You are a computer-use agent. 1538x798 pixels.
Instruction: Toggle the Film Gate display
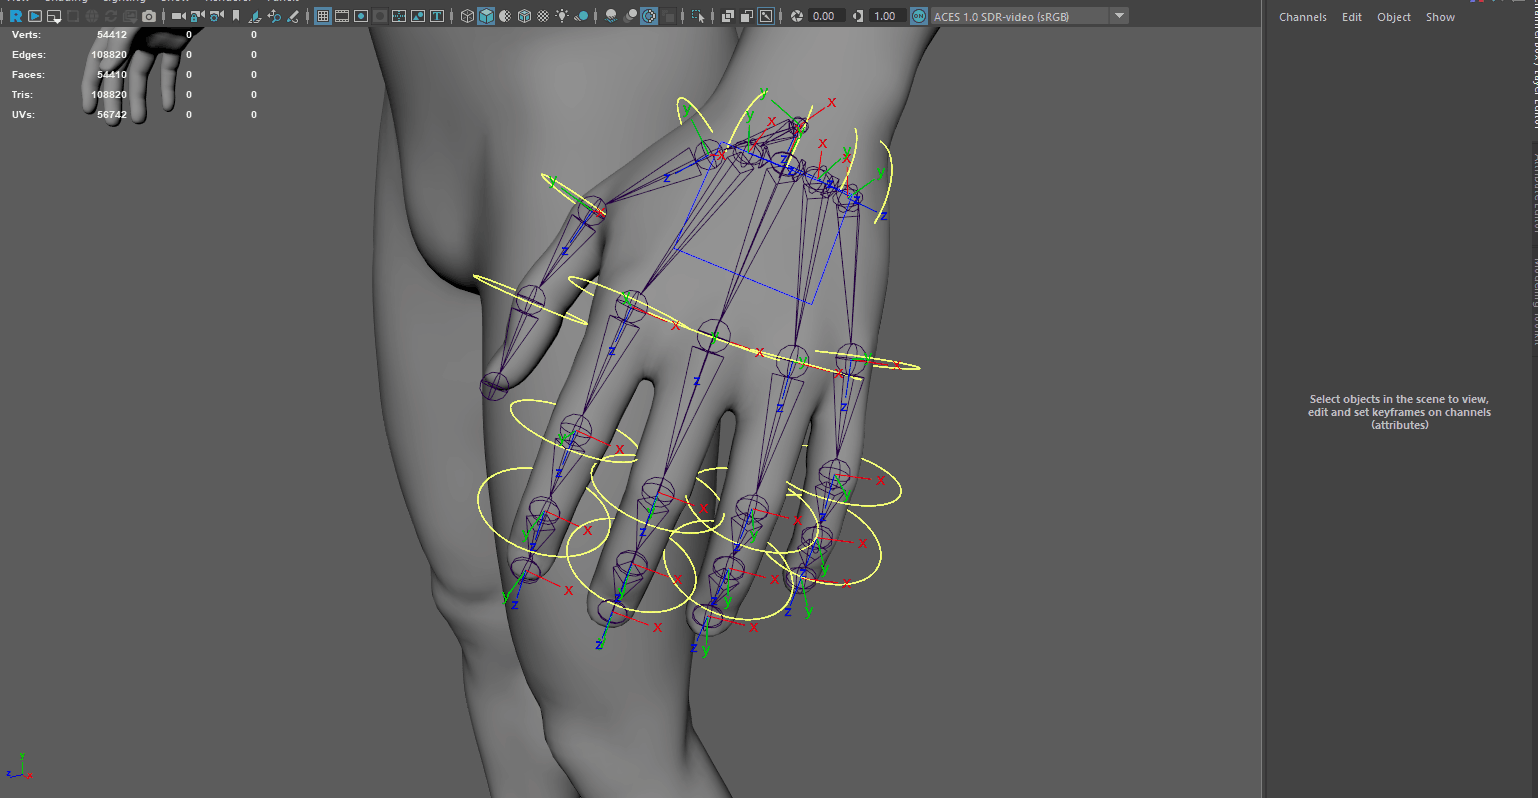click(x=342, y=16)
